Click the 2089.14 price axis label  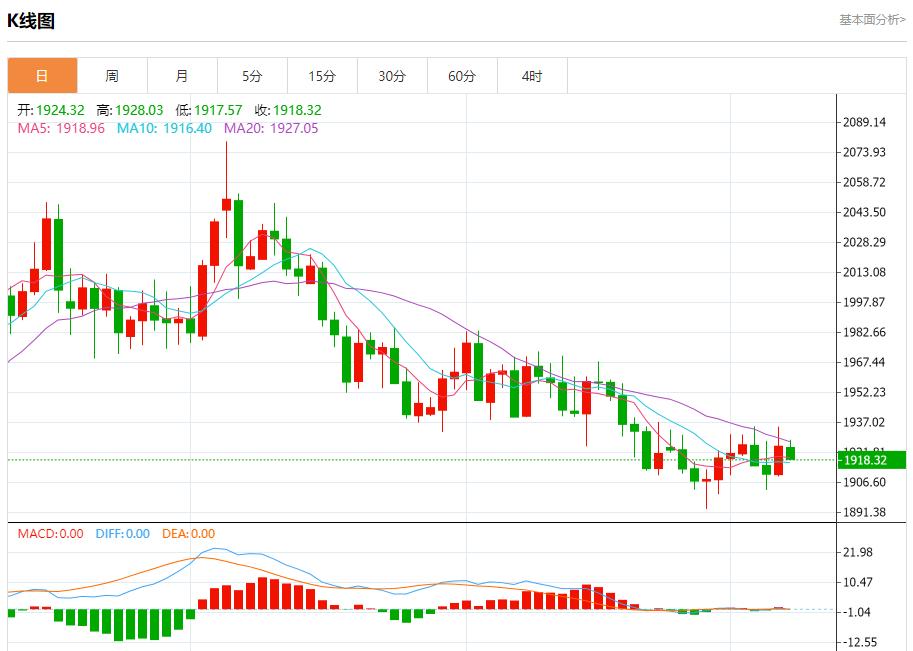pos(865,122)
